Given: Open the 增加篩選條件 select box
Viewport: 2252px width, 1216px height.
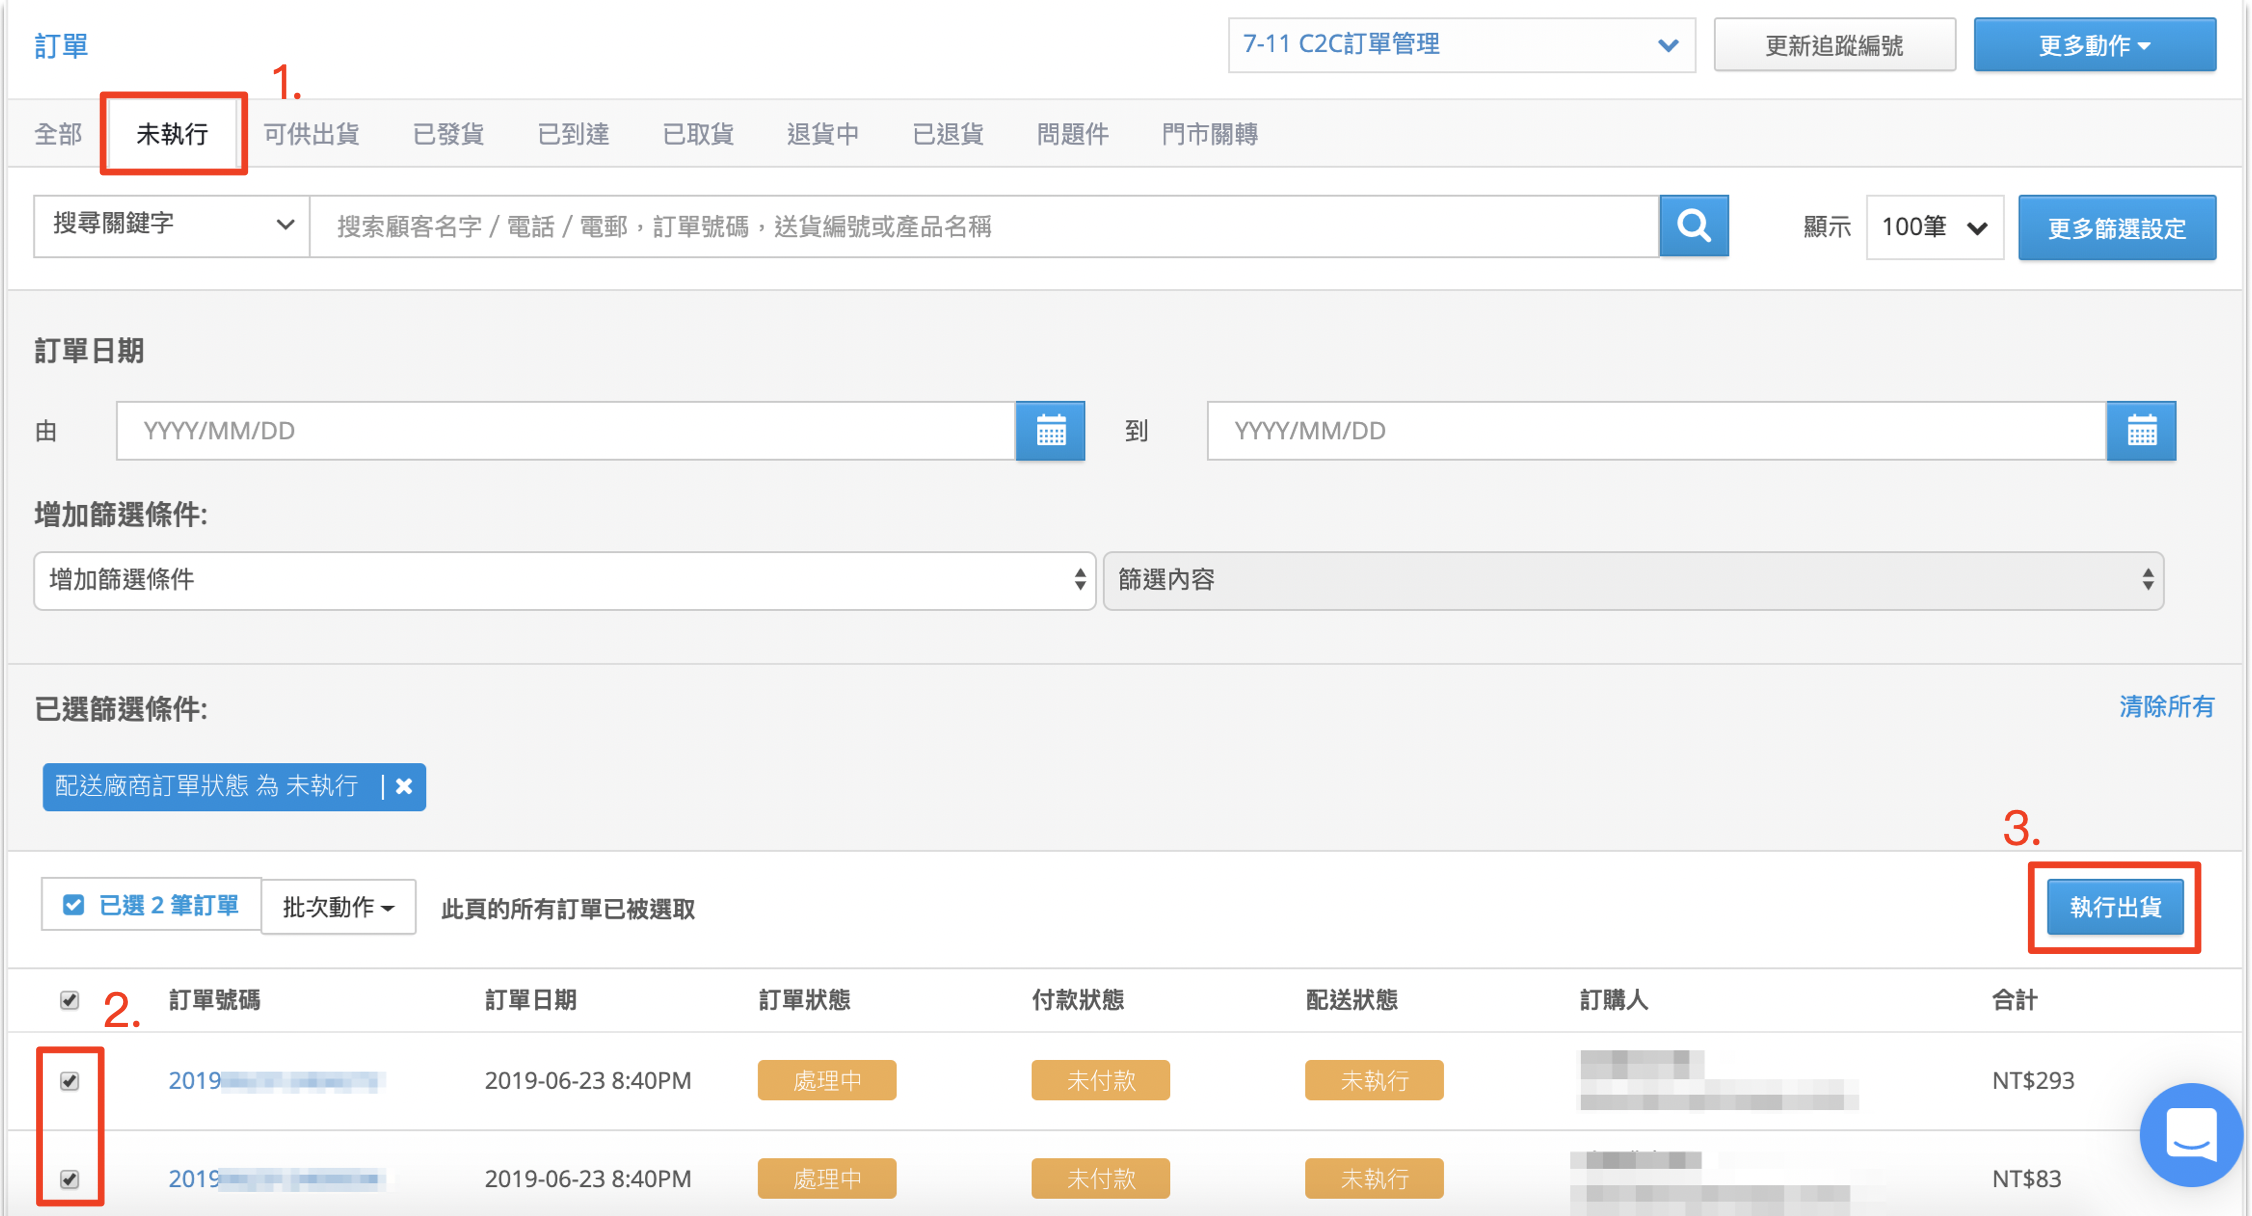Looking at the screenshot, I should (x=565, y=580).
